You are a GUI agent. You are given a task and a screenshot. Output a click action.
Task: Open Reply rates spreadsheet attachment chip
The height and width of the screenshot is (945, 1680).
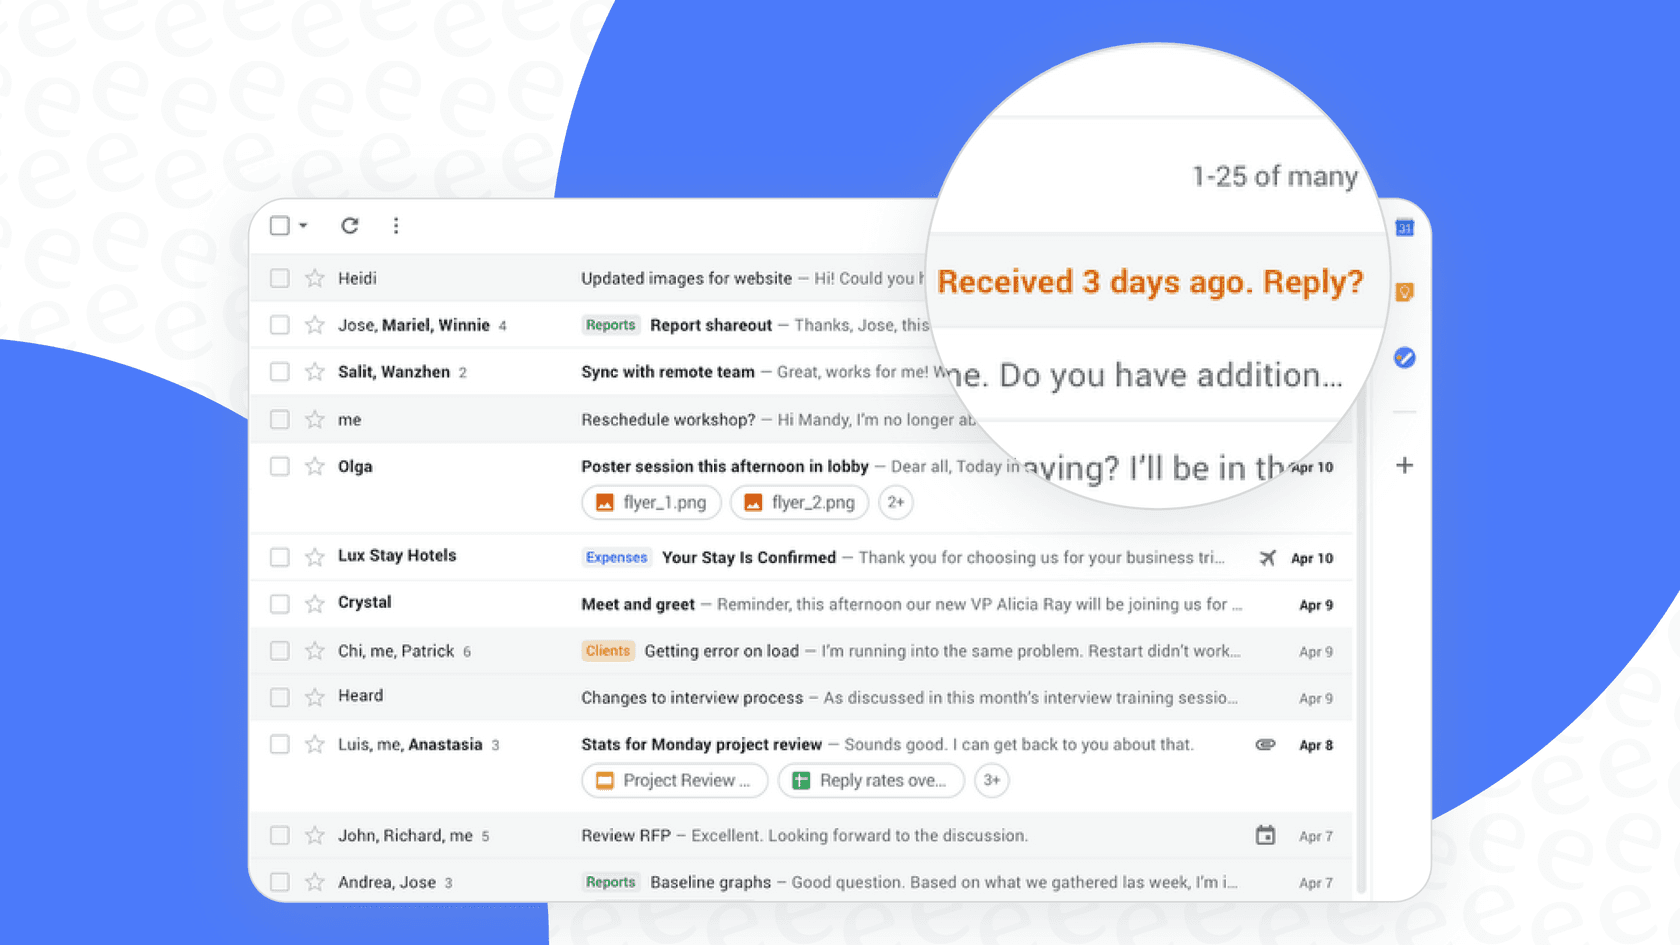click(x=871, y=780)
